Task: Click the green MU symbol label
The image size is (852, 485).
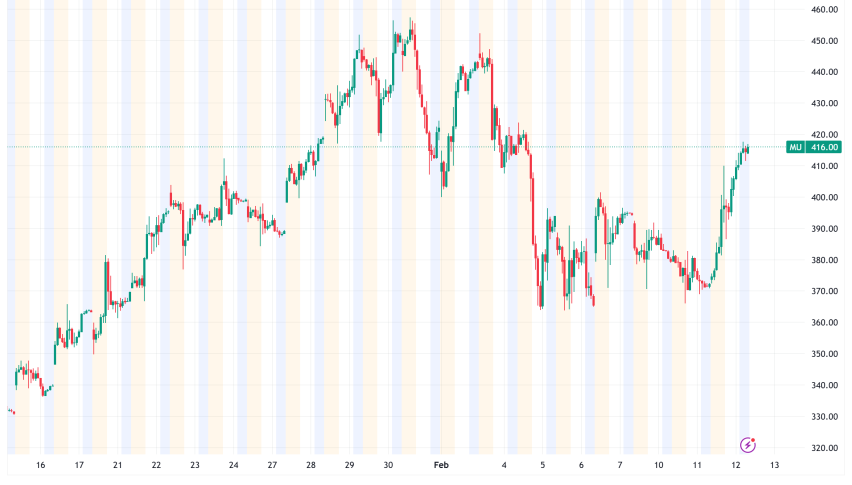Action: 796,147
